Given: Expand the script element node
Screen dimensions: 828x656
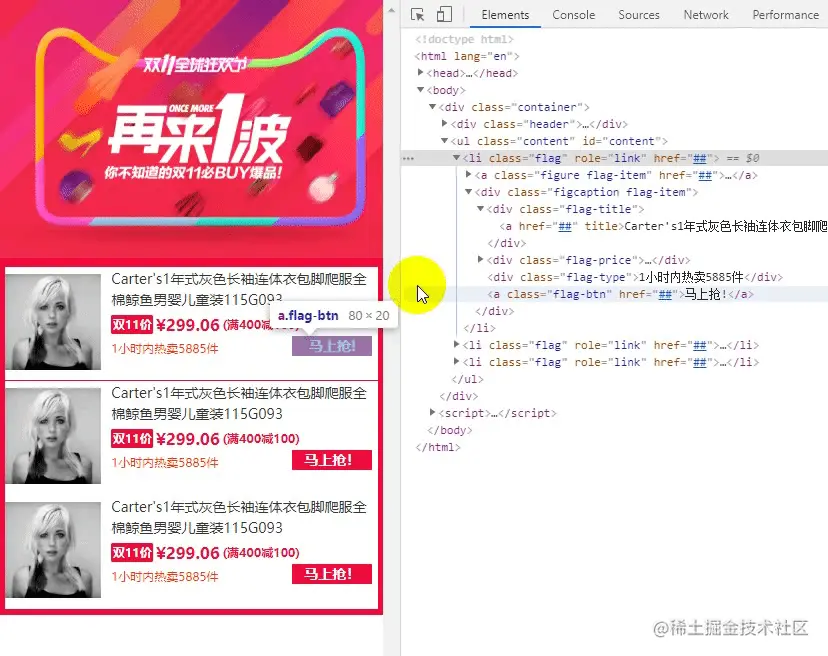Looking at the screenshot, I should 432,412.
